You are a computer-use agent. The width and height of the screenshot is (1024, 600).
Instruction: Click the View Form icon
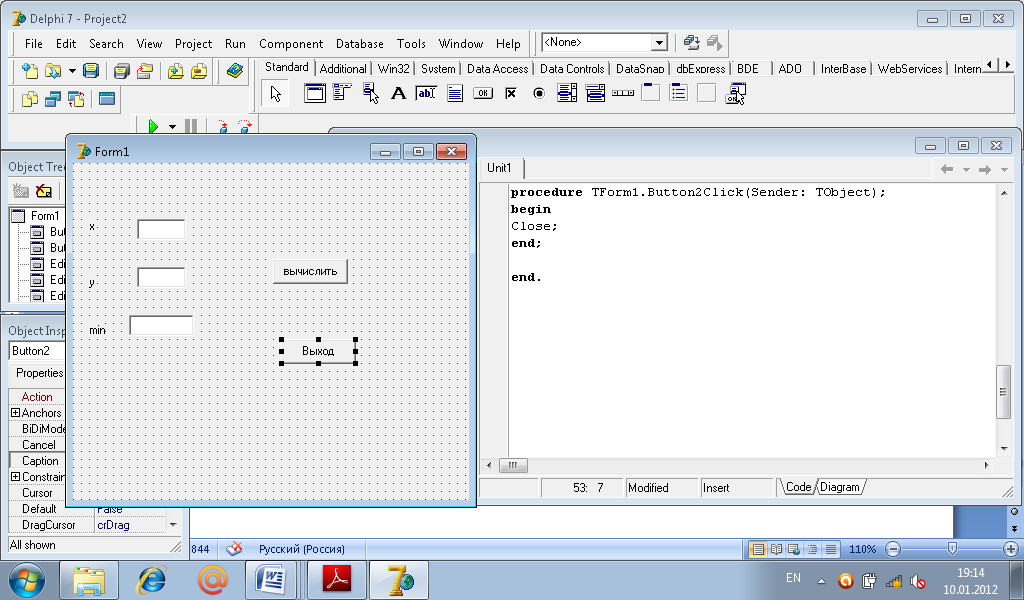click(53, 99)
